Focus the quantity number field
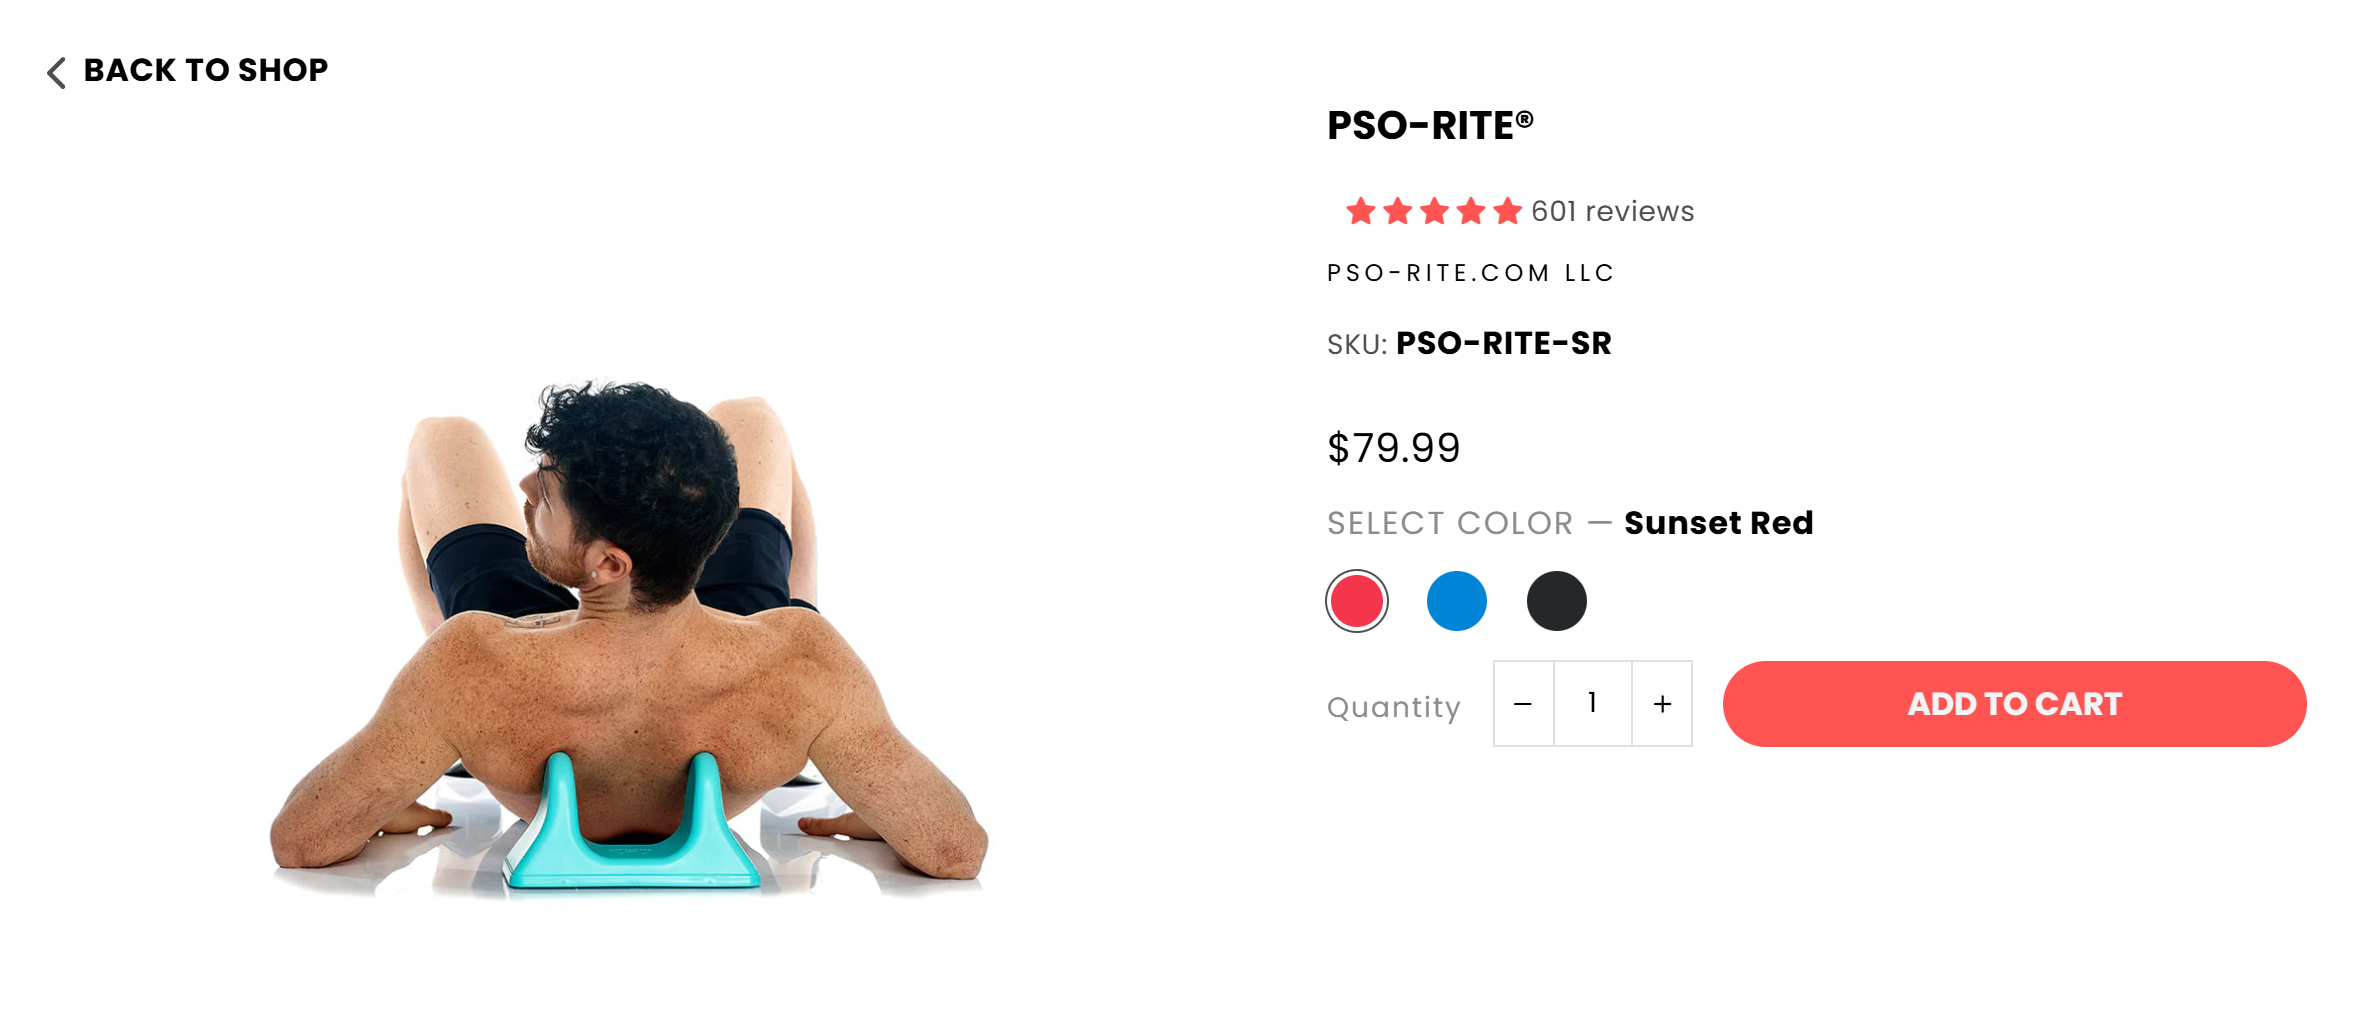The image size is (2359, 1010). coord(1592,704)
